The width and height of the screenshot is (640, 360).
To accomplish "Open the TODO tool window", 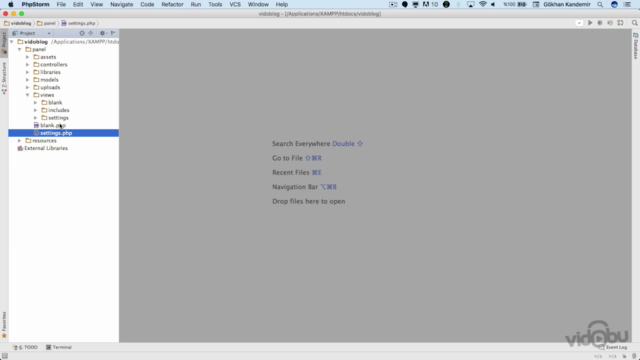I will coord(25,347).
